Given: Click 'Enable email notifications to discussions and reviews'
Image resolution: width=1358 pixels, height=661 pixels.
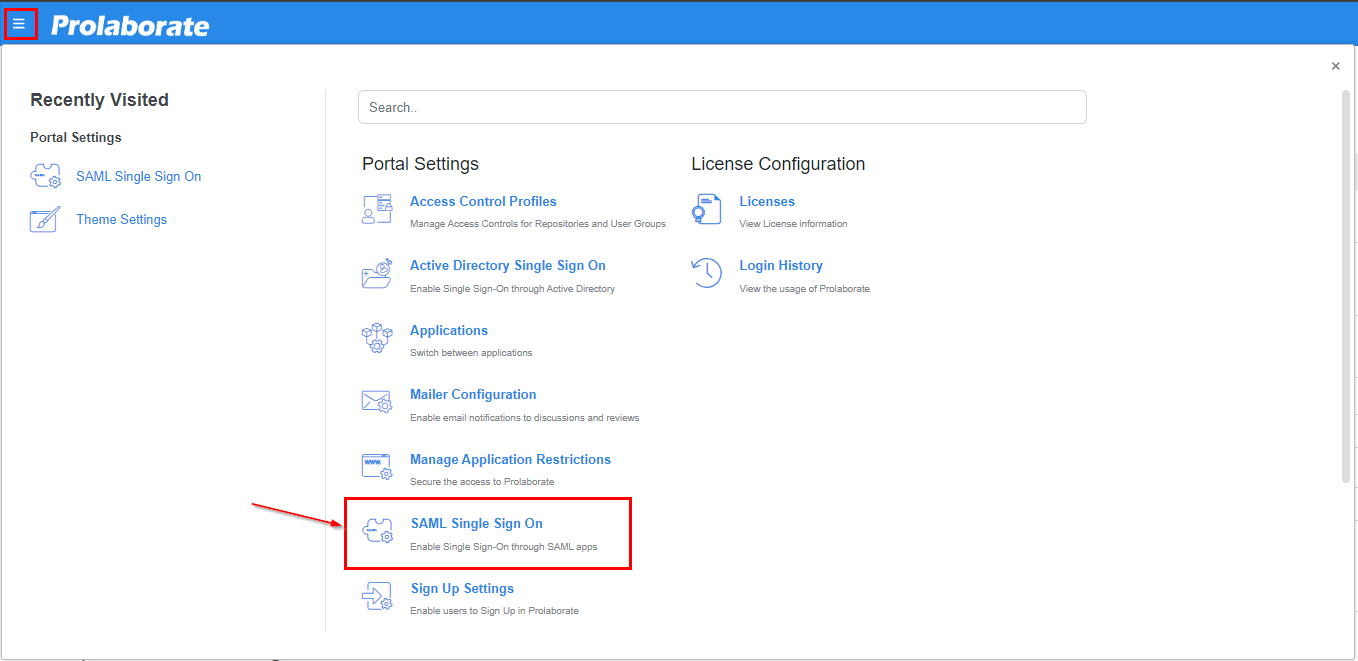Looking at the screenshot, I should (525, 418).
